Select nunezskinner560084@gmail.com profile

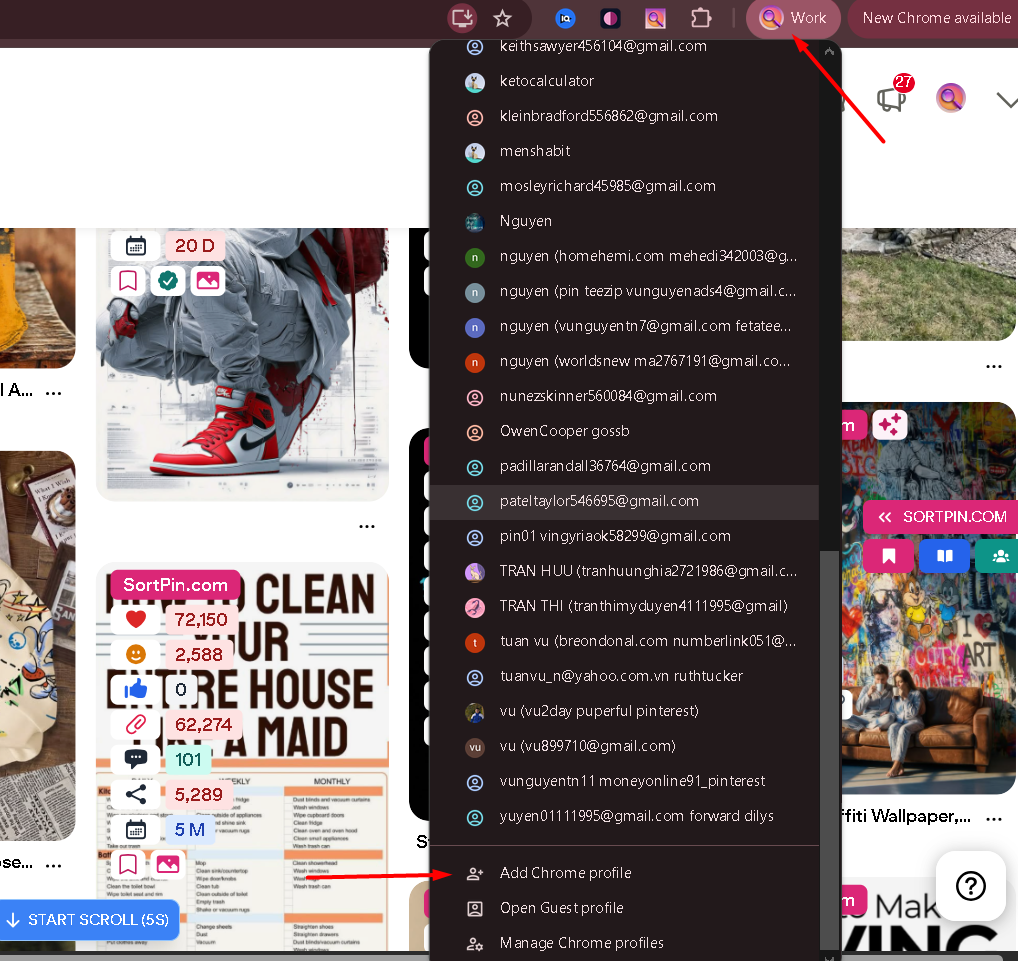(624, 397)
